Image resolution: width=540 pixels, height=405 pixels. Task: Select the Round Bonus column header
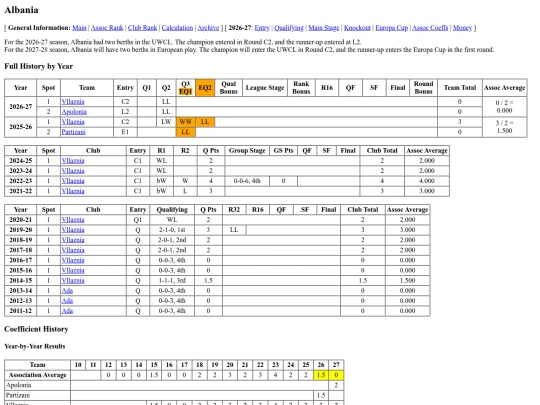[424, 88]
